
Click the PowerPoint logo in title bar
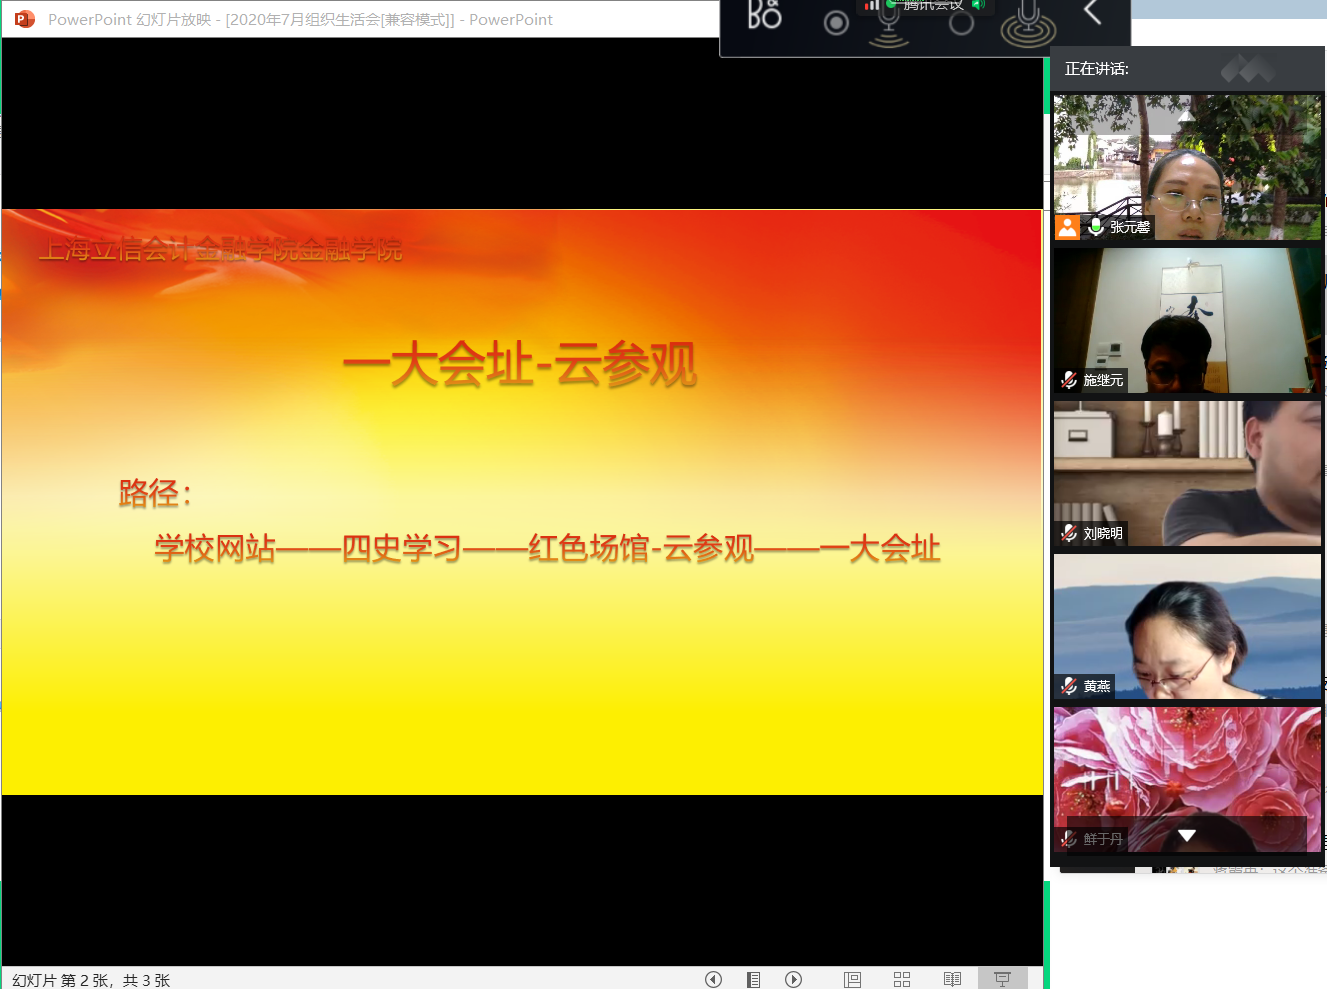point(25,19)
